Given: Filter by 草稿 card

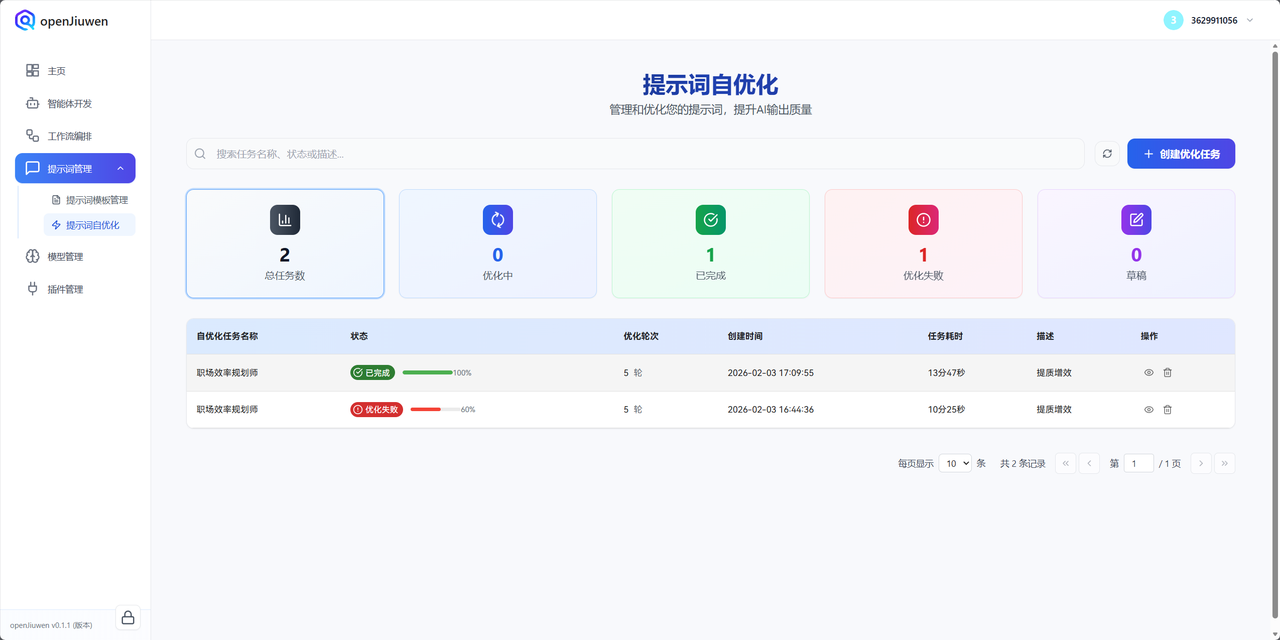Looking at the screenshot, I should click(1136, 244).
